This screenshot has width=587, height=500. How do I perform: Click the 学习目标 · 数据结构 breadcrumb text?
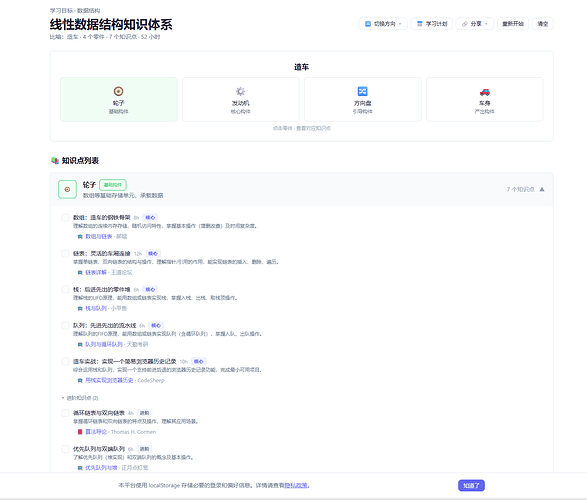tap(75, 10)
